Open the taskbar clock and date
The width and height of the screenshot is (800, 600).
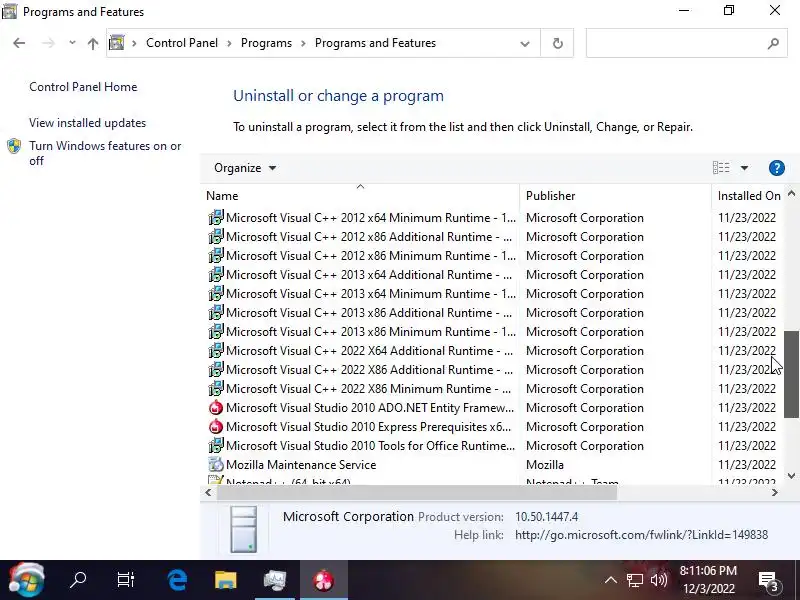708,580
